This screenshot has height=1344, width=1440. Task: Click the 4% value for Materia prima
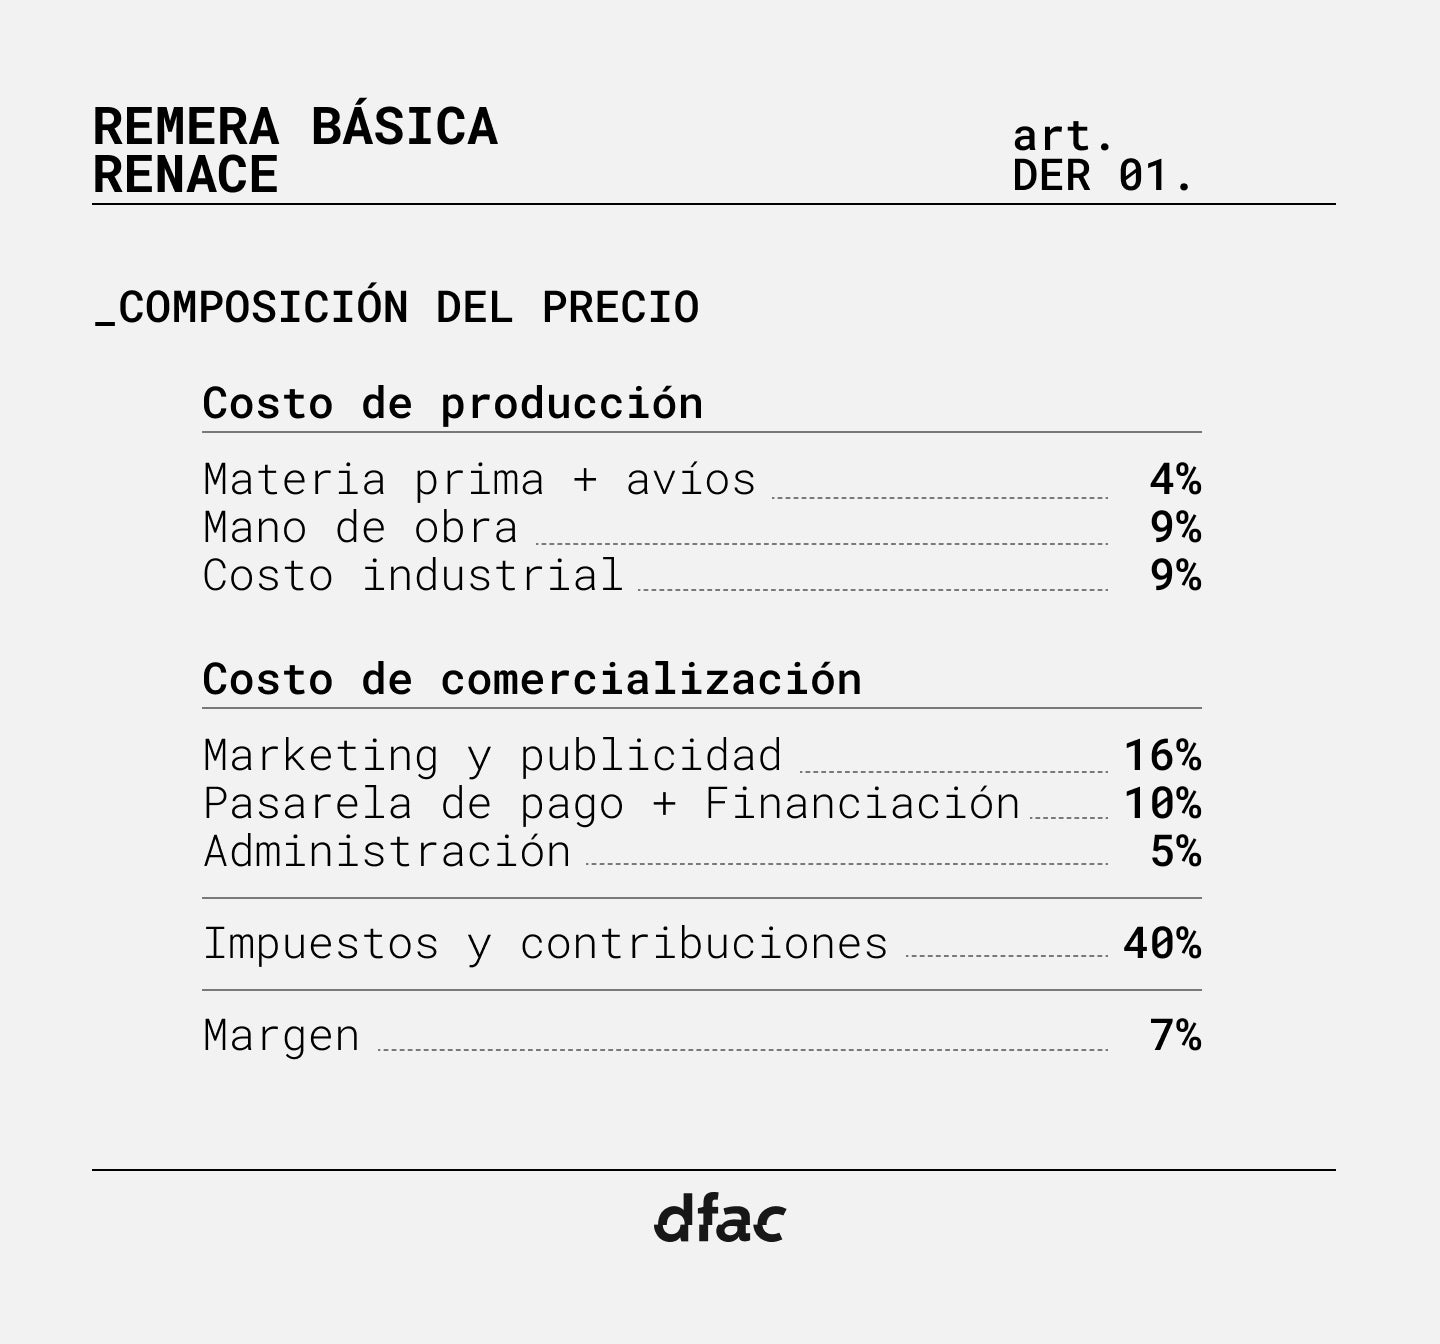1175,480
